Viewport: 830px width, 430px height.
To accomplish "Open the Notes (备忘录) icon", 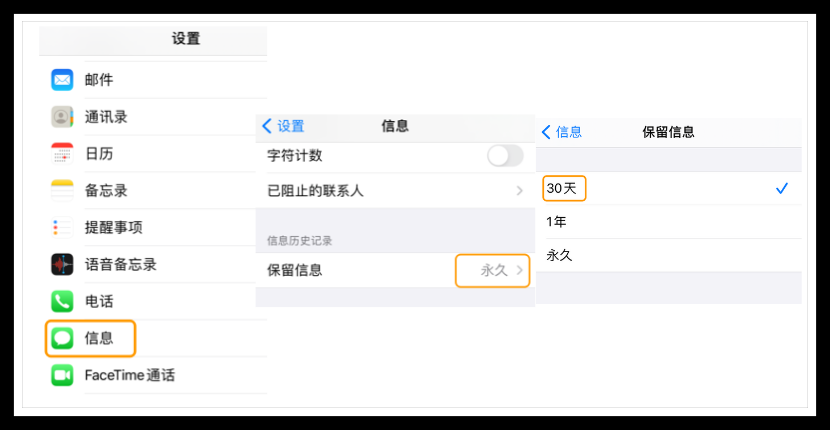I will click(63, 191).
